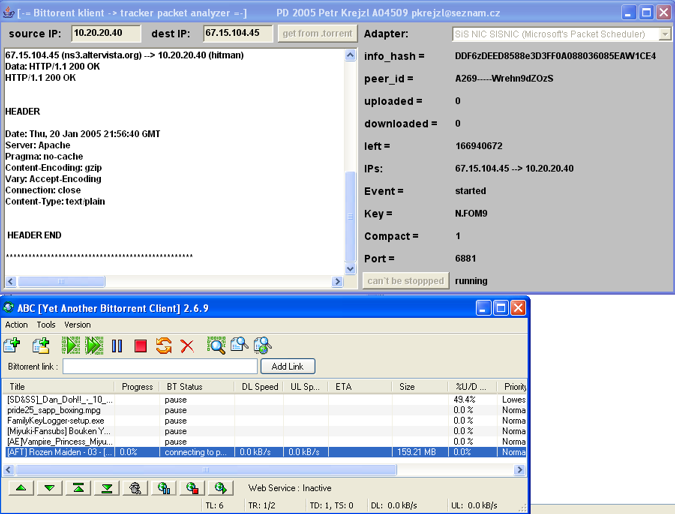Click the 'TL: 6' status bar entry
Image resolution: width=675 pixels, height=514 pixels.
[x=214, y=505]
